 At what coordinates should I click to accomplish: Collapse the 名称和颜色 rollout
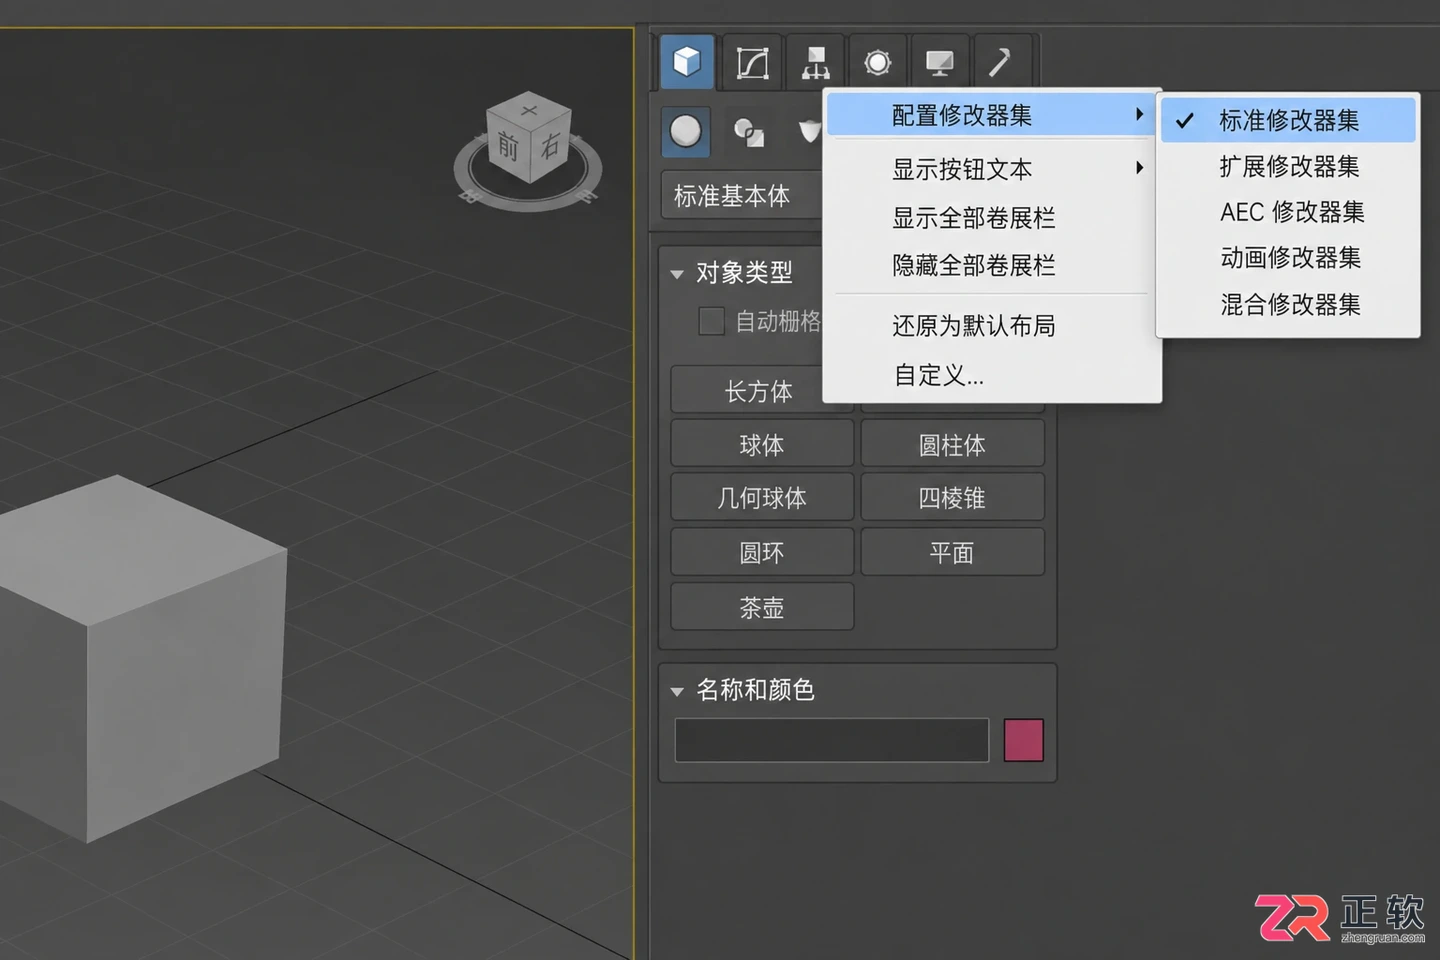[x=677, y=691]
